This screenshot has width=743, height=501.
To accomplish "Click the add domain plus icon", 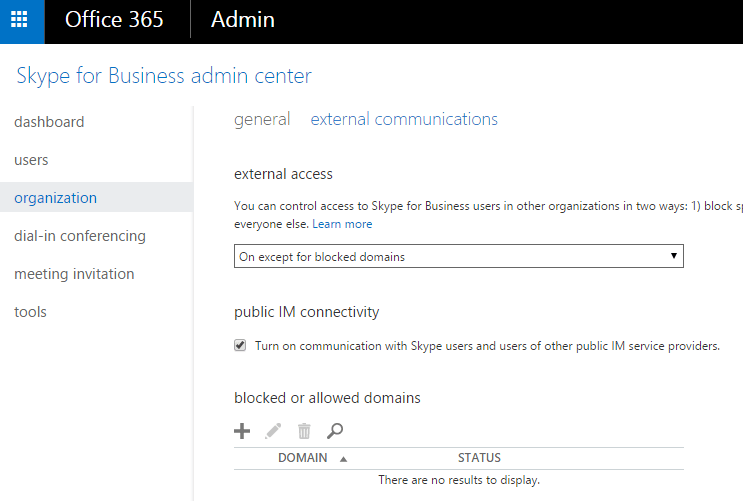I will tap(242, 431).
